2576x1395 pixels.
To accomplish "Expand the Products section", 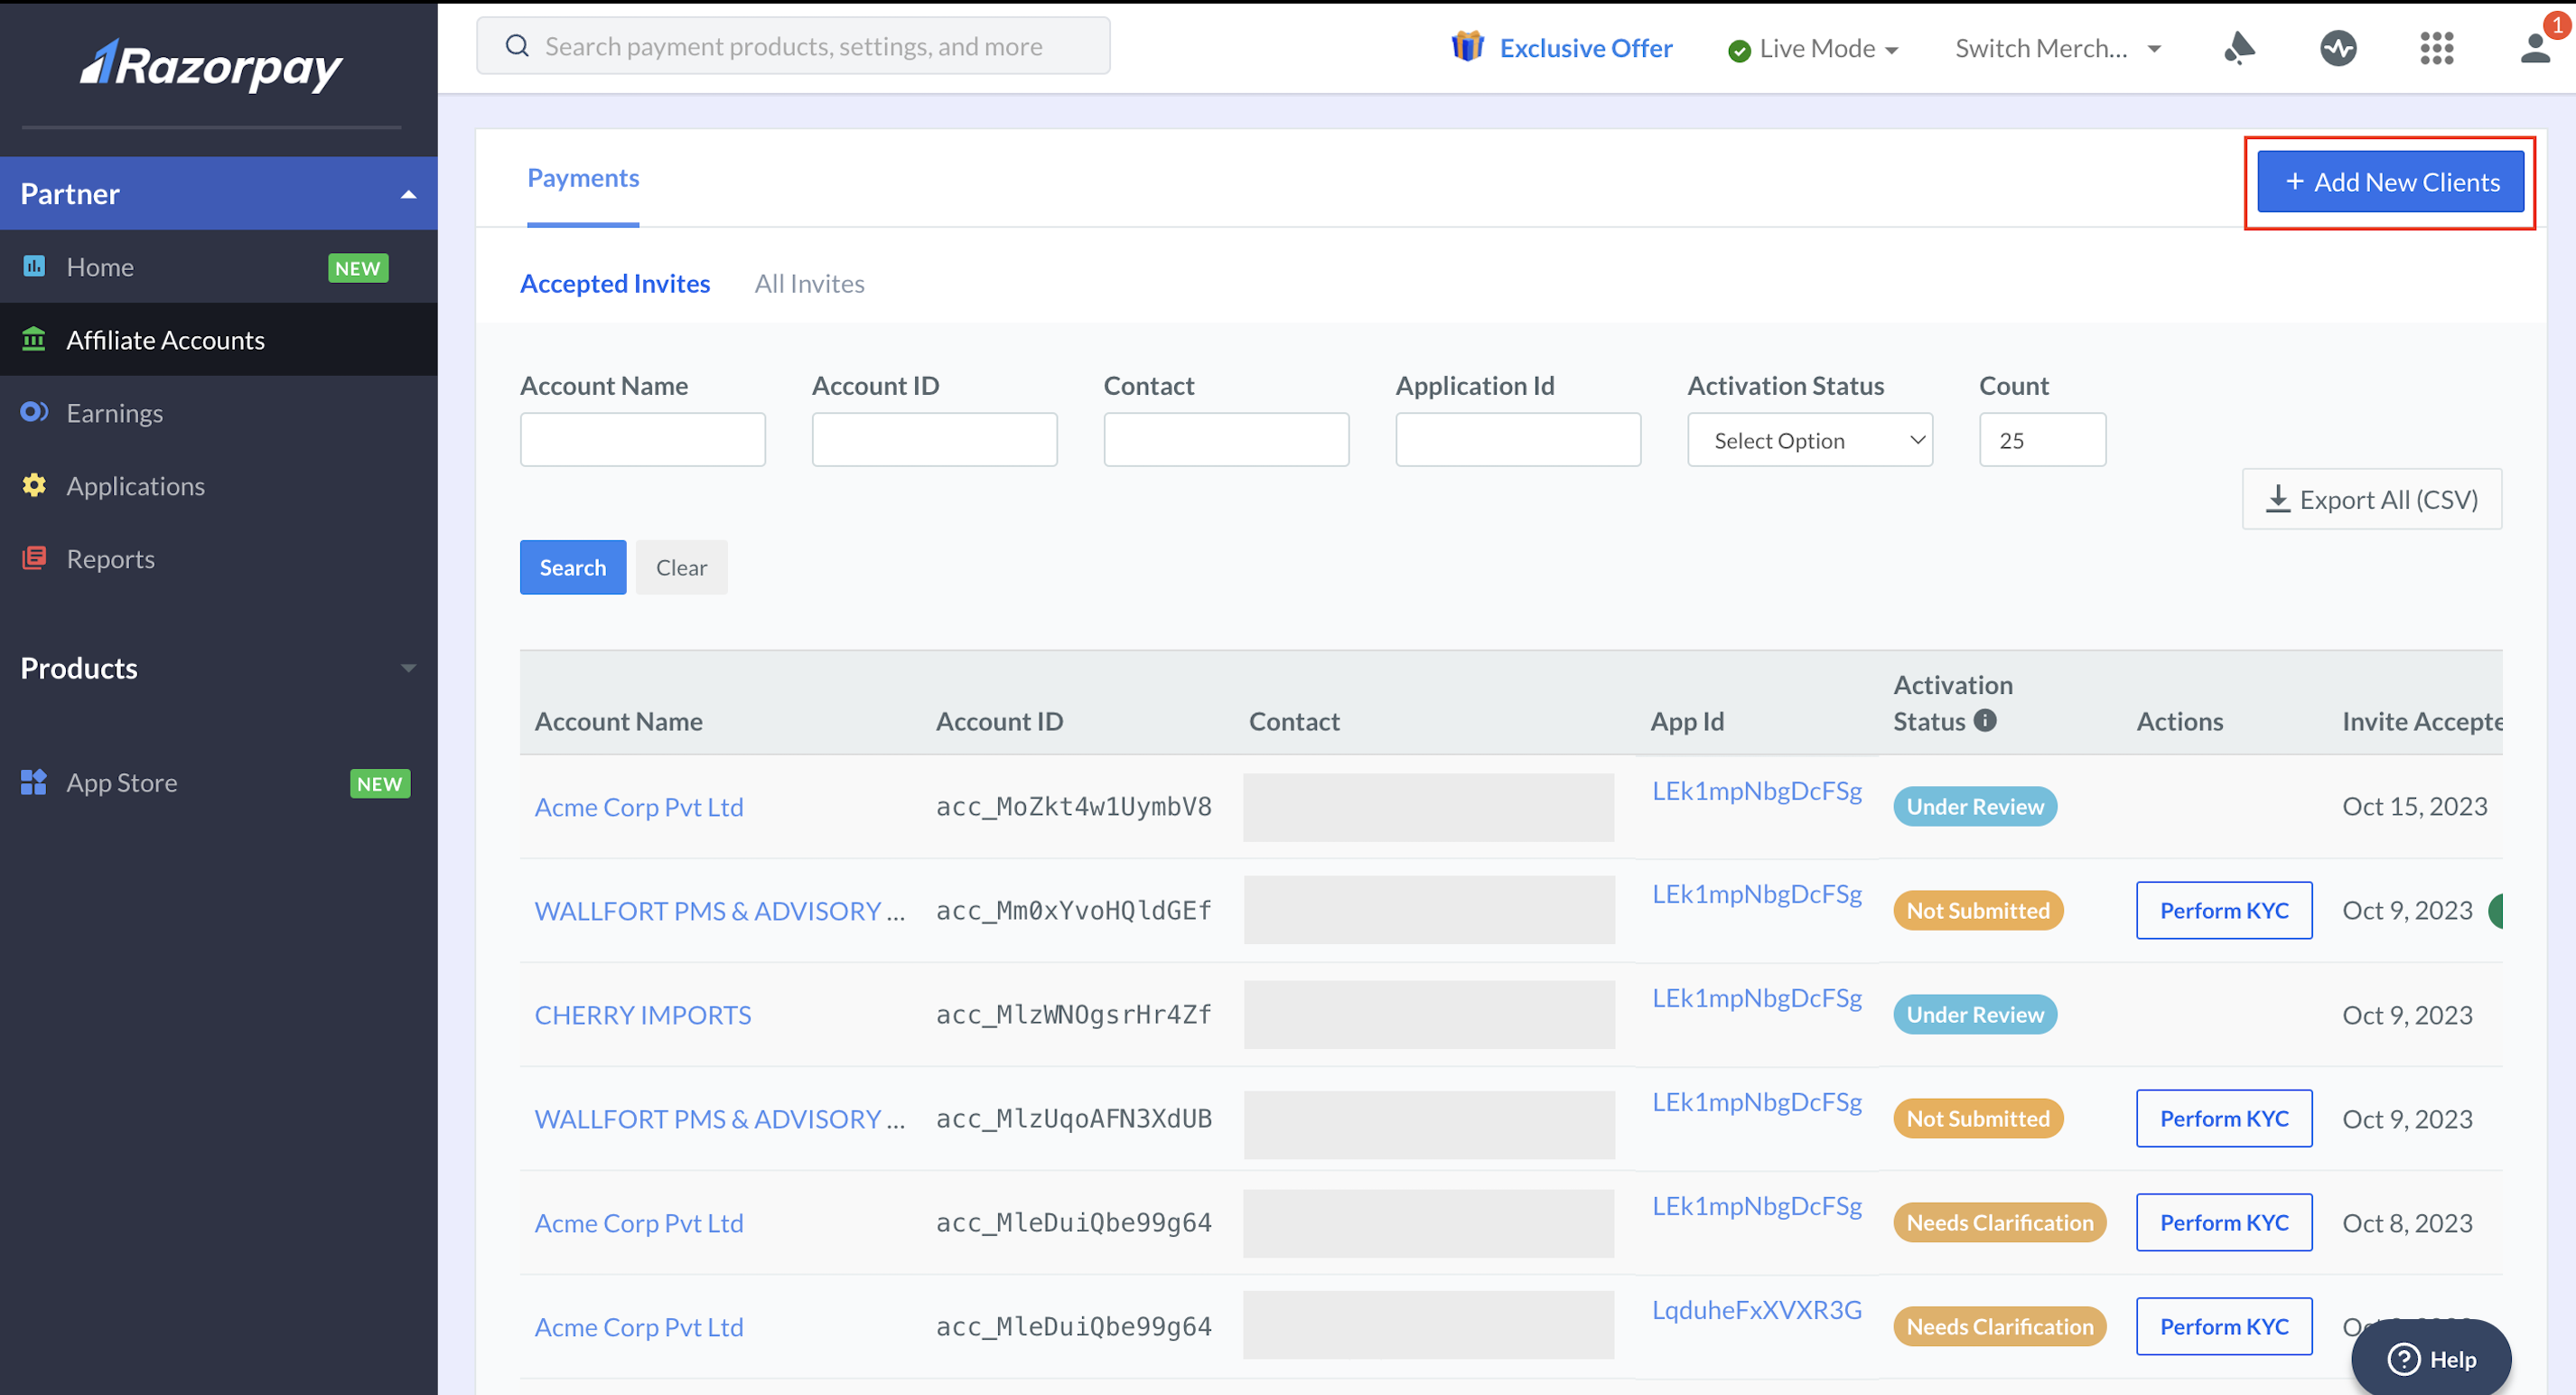I will click(408, 668).
